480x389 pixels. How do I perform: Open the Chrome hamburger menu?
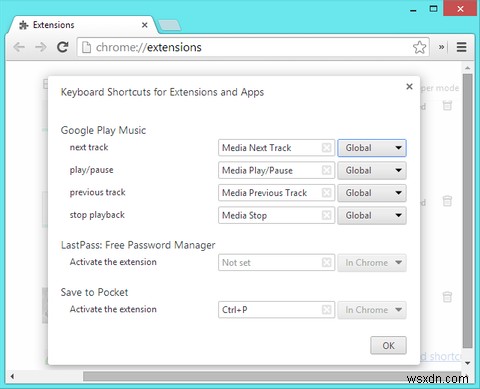click(x=461, y=47)
